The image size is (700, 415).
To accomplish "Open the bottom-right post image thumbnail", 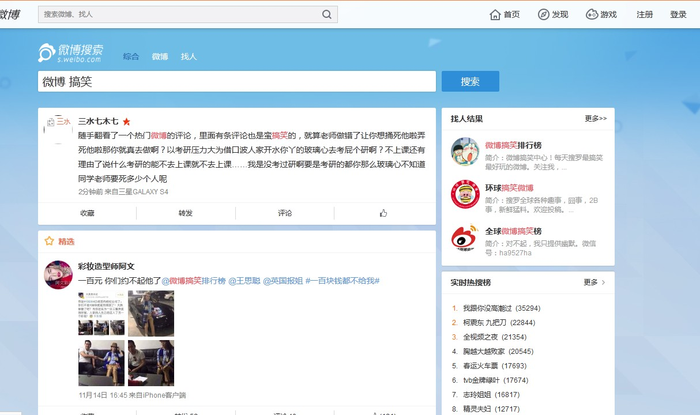I will [151, 363].
